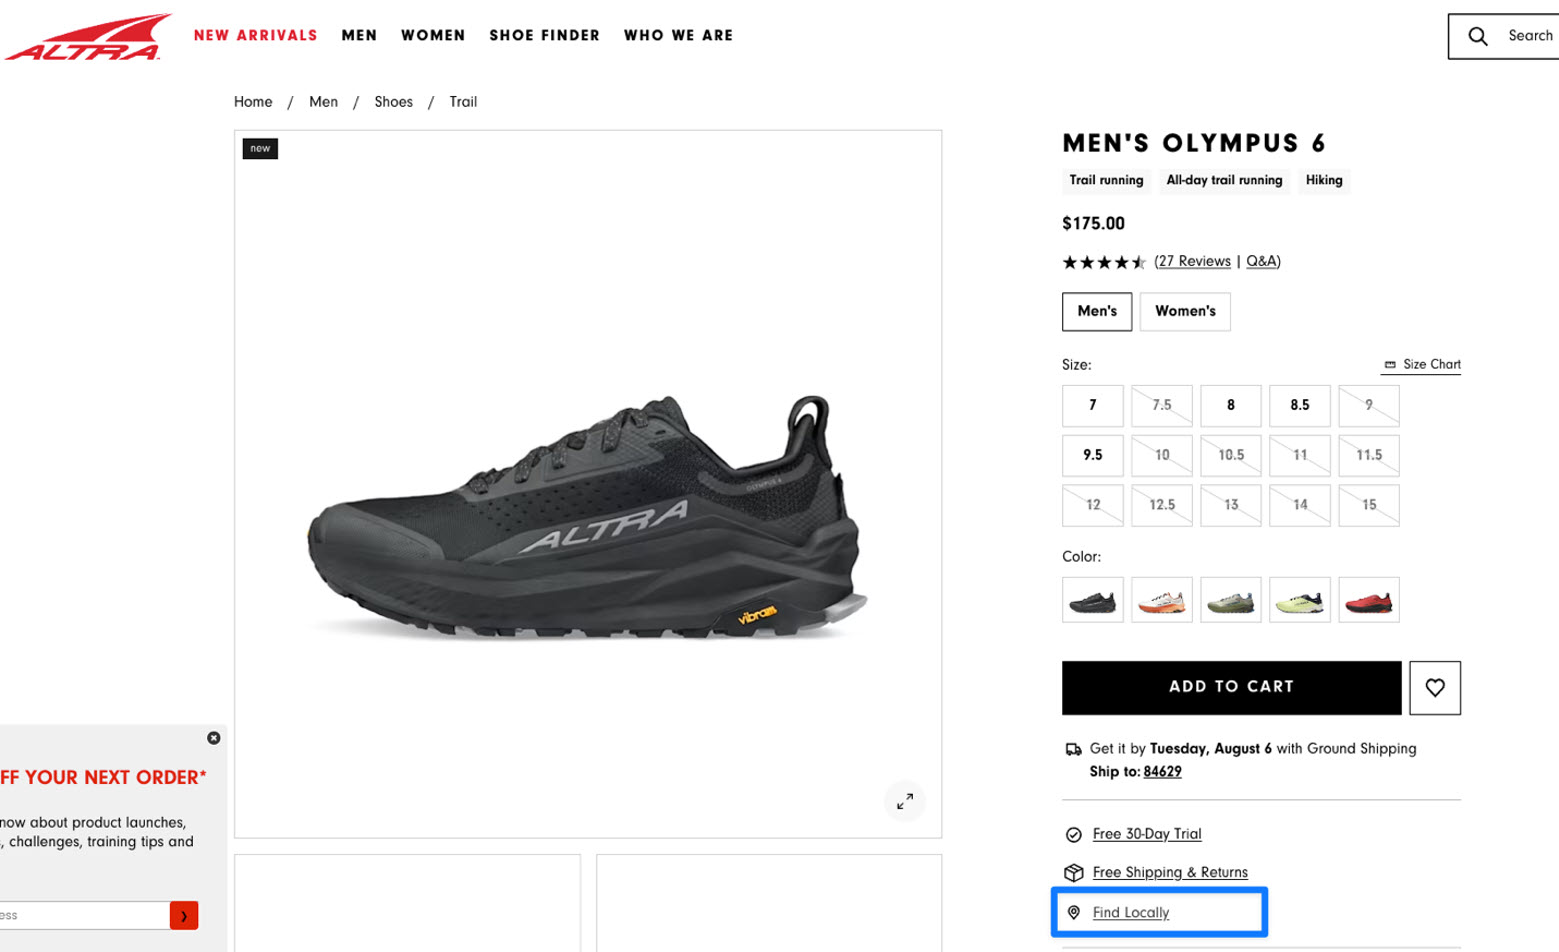The image size is (1559, 952).
Task: Click the Free Shipping box icon
Action: [1073, 872]
